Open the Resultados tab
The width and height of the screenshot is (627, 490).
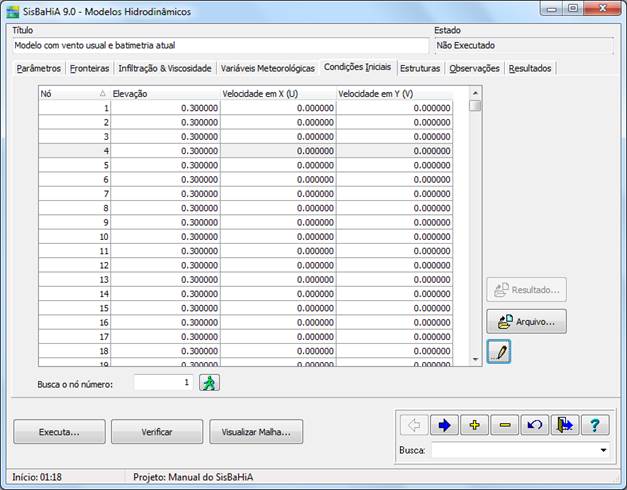tap(530, 68)
